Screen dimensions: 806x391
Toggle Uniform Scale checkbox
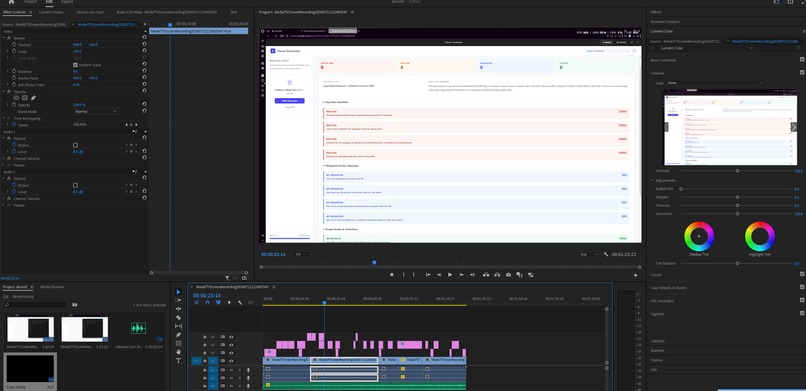76,65
